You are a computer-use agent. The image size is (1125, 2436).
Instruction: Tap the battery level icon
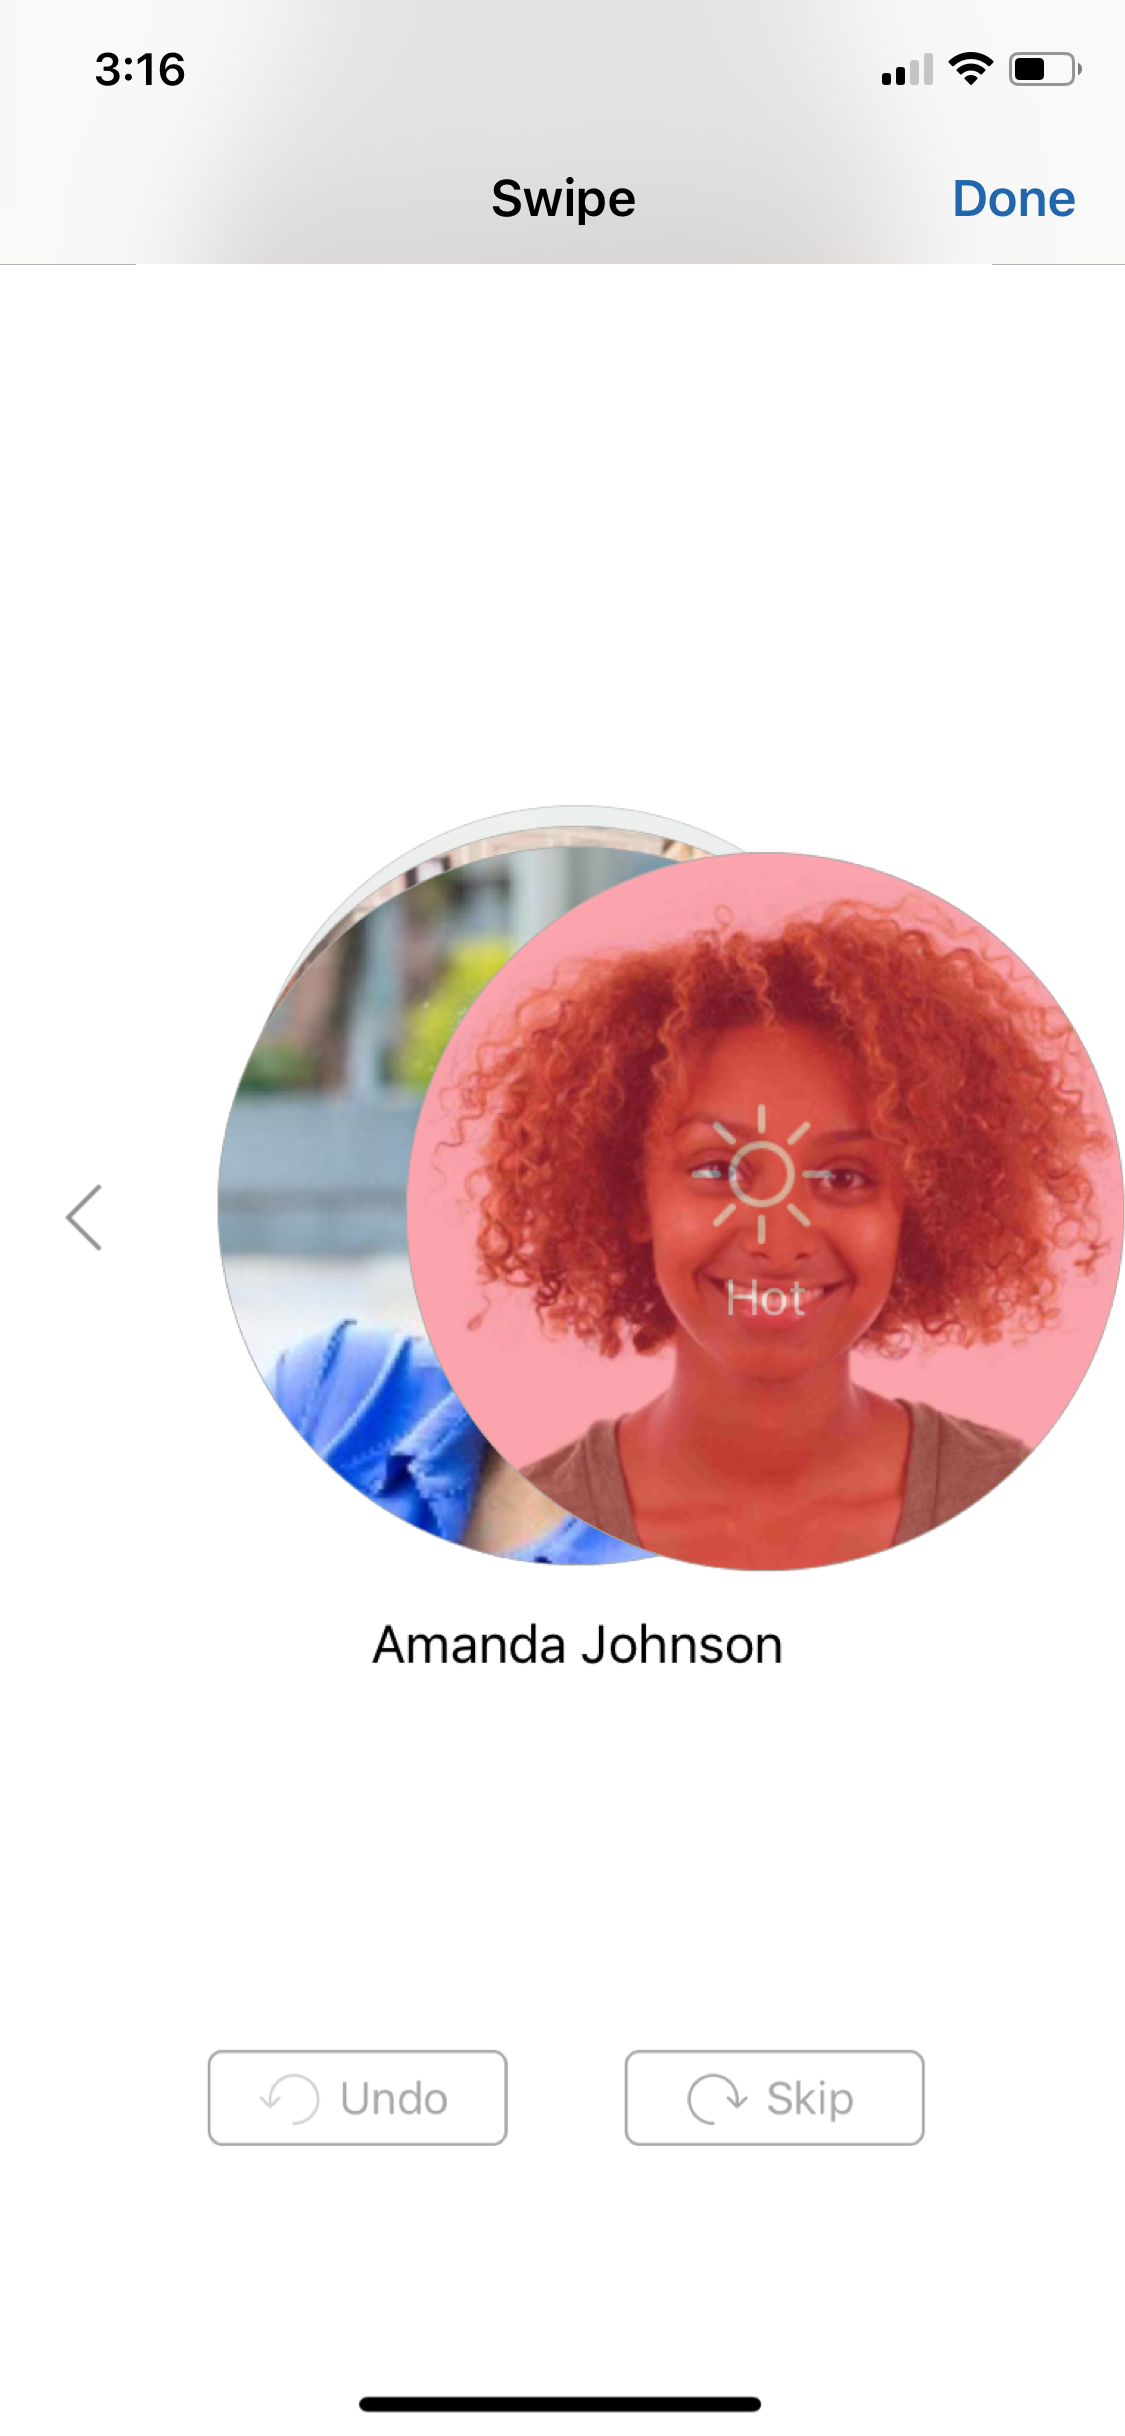tap(1045, 69)
